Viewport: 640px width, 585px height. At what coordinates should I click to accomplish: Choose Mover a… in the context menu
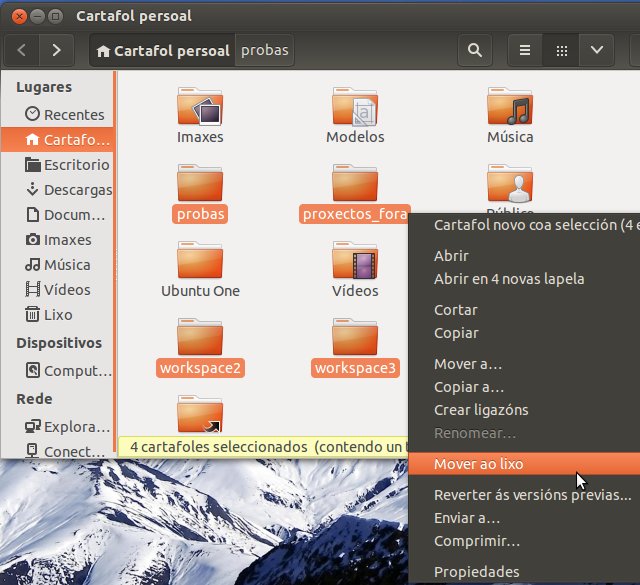[524, 364]
